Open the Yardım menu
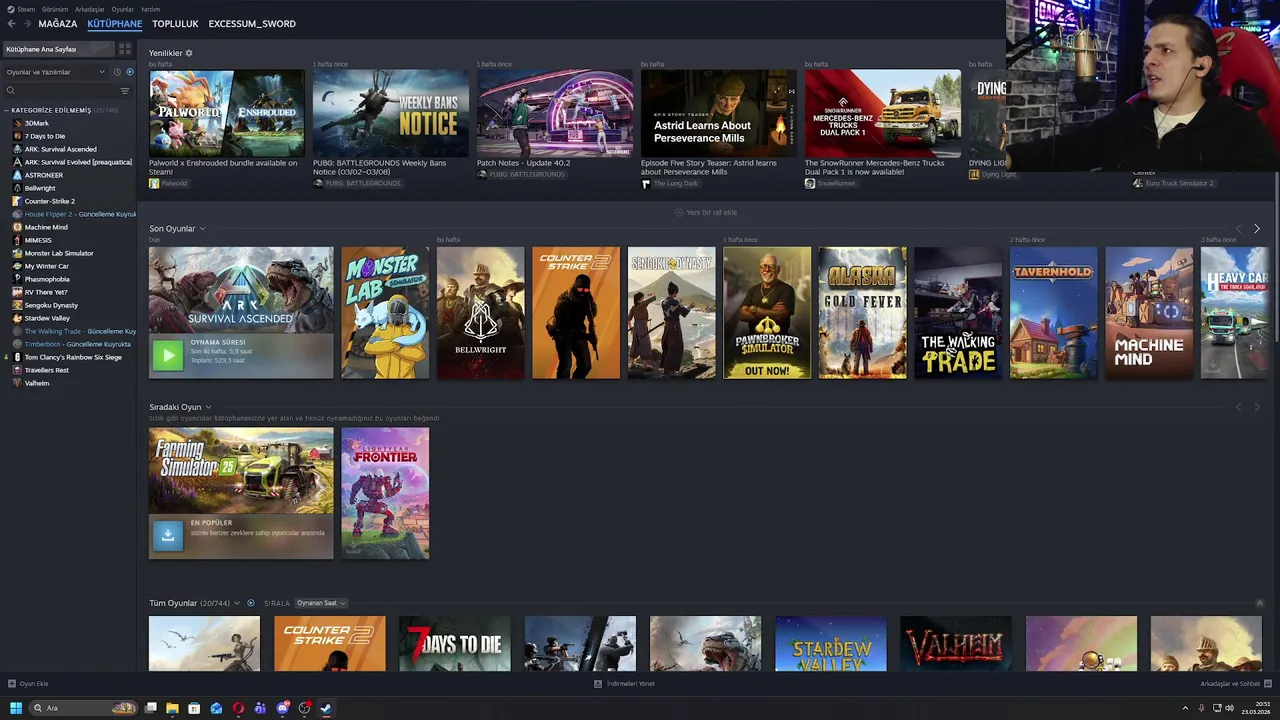1280x720 pixels. [x=150, y=9]
